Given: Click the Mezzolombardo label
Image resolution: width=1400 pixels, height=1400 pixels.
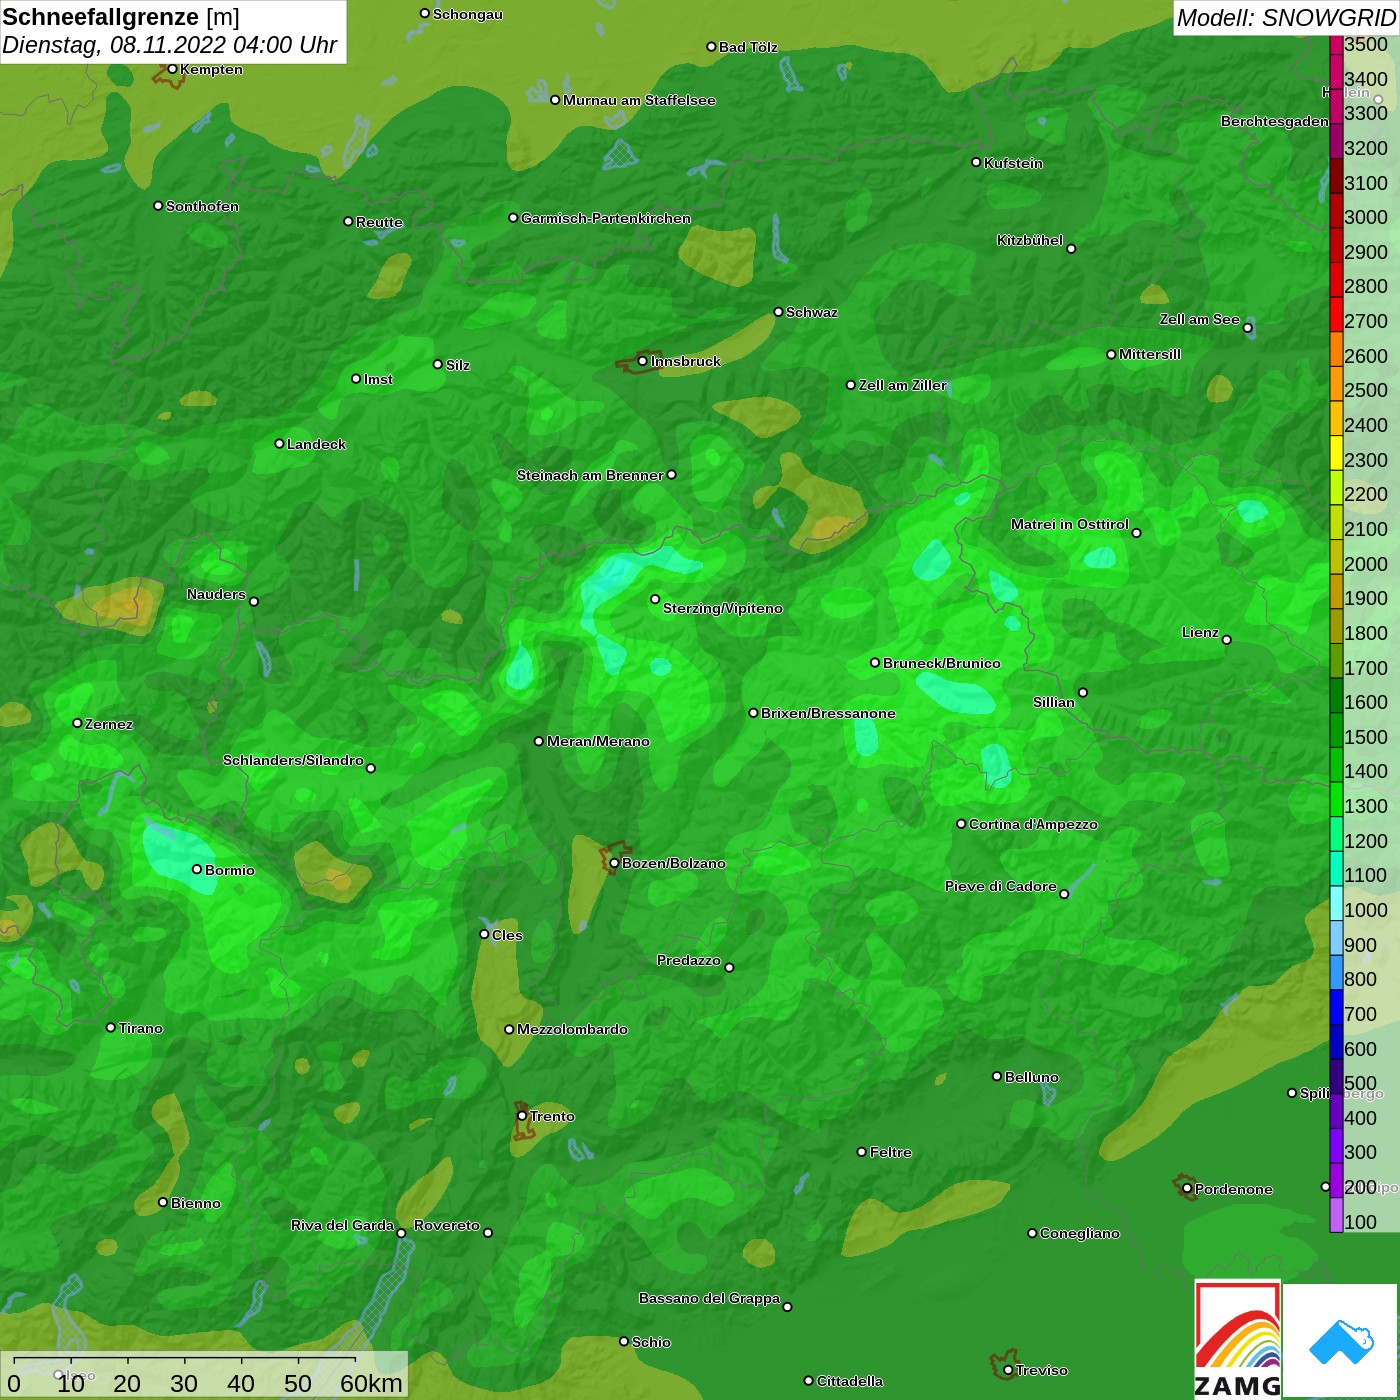Looking at the screenshot, I should click(x=572, y=1029).
